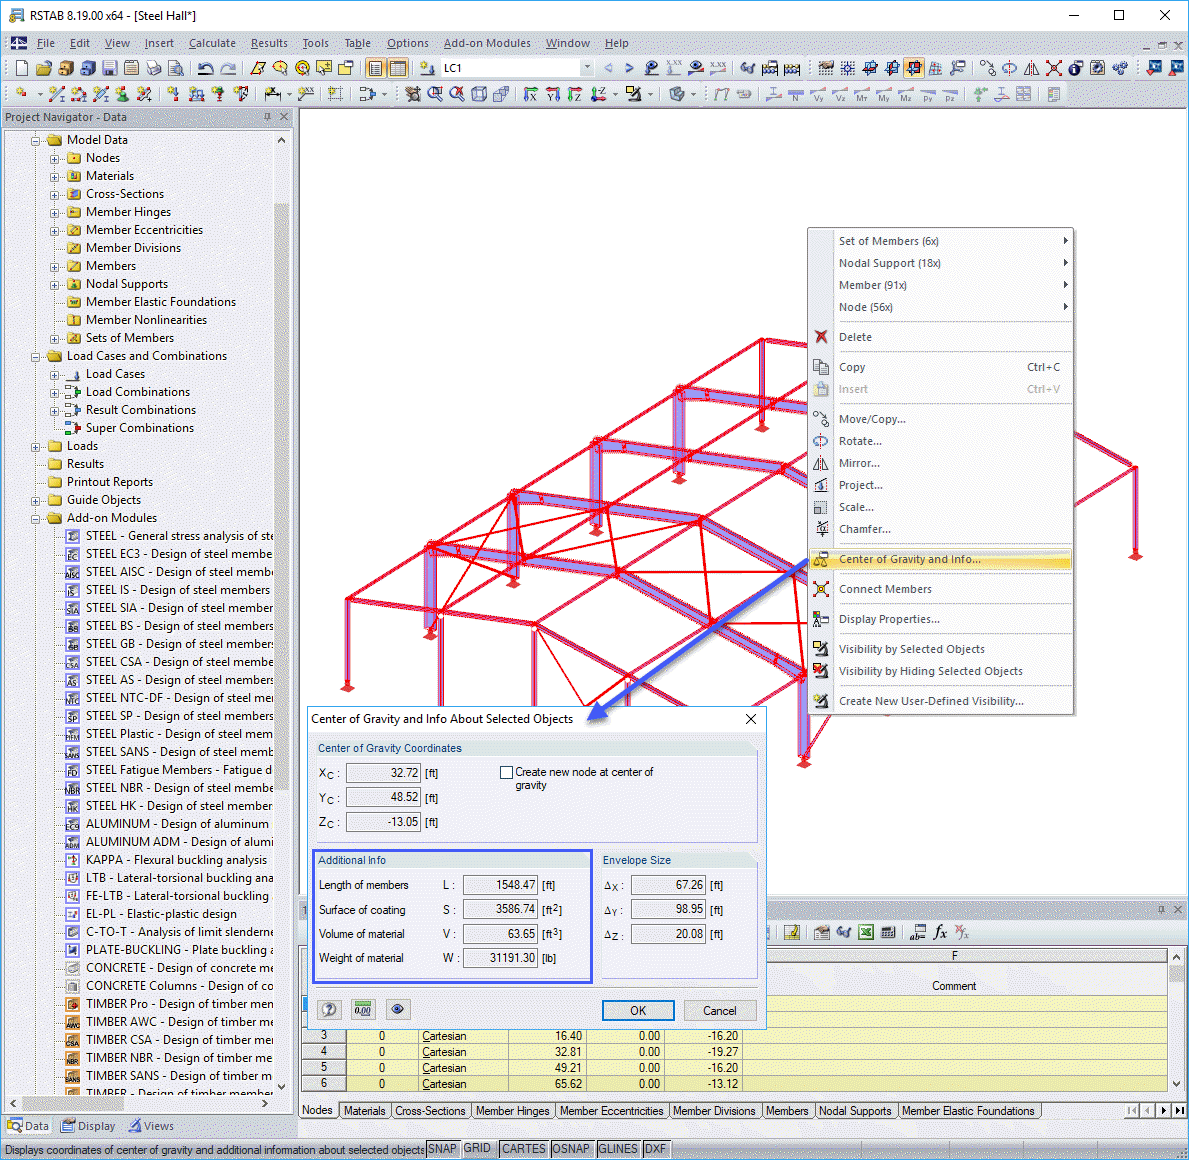Click the Weight of material value field
This screenshot has height=1160, width=1189.
pyautogui.click(x=500, y=958)
